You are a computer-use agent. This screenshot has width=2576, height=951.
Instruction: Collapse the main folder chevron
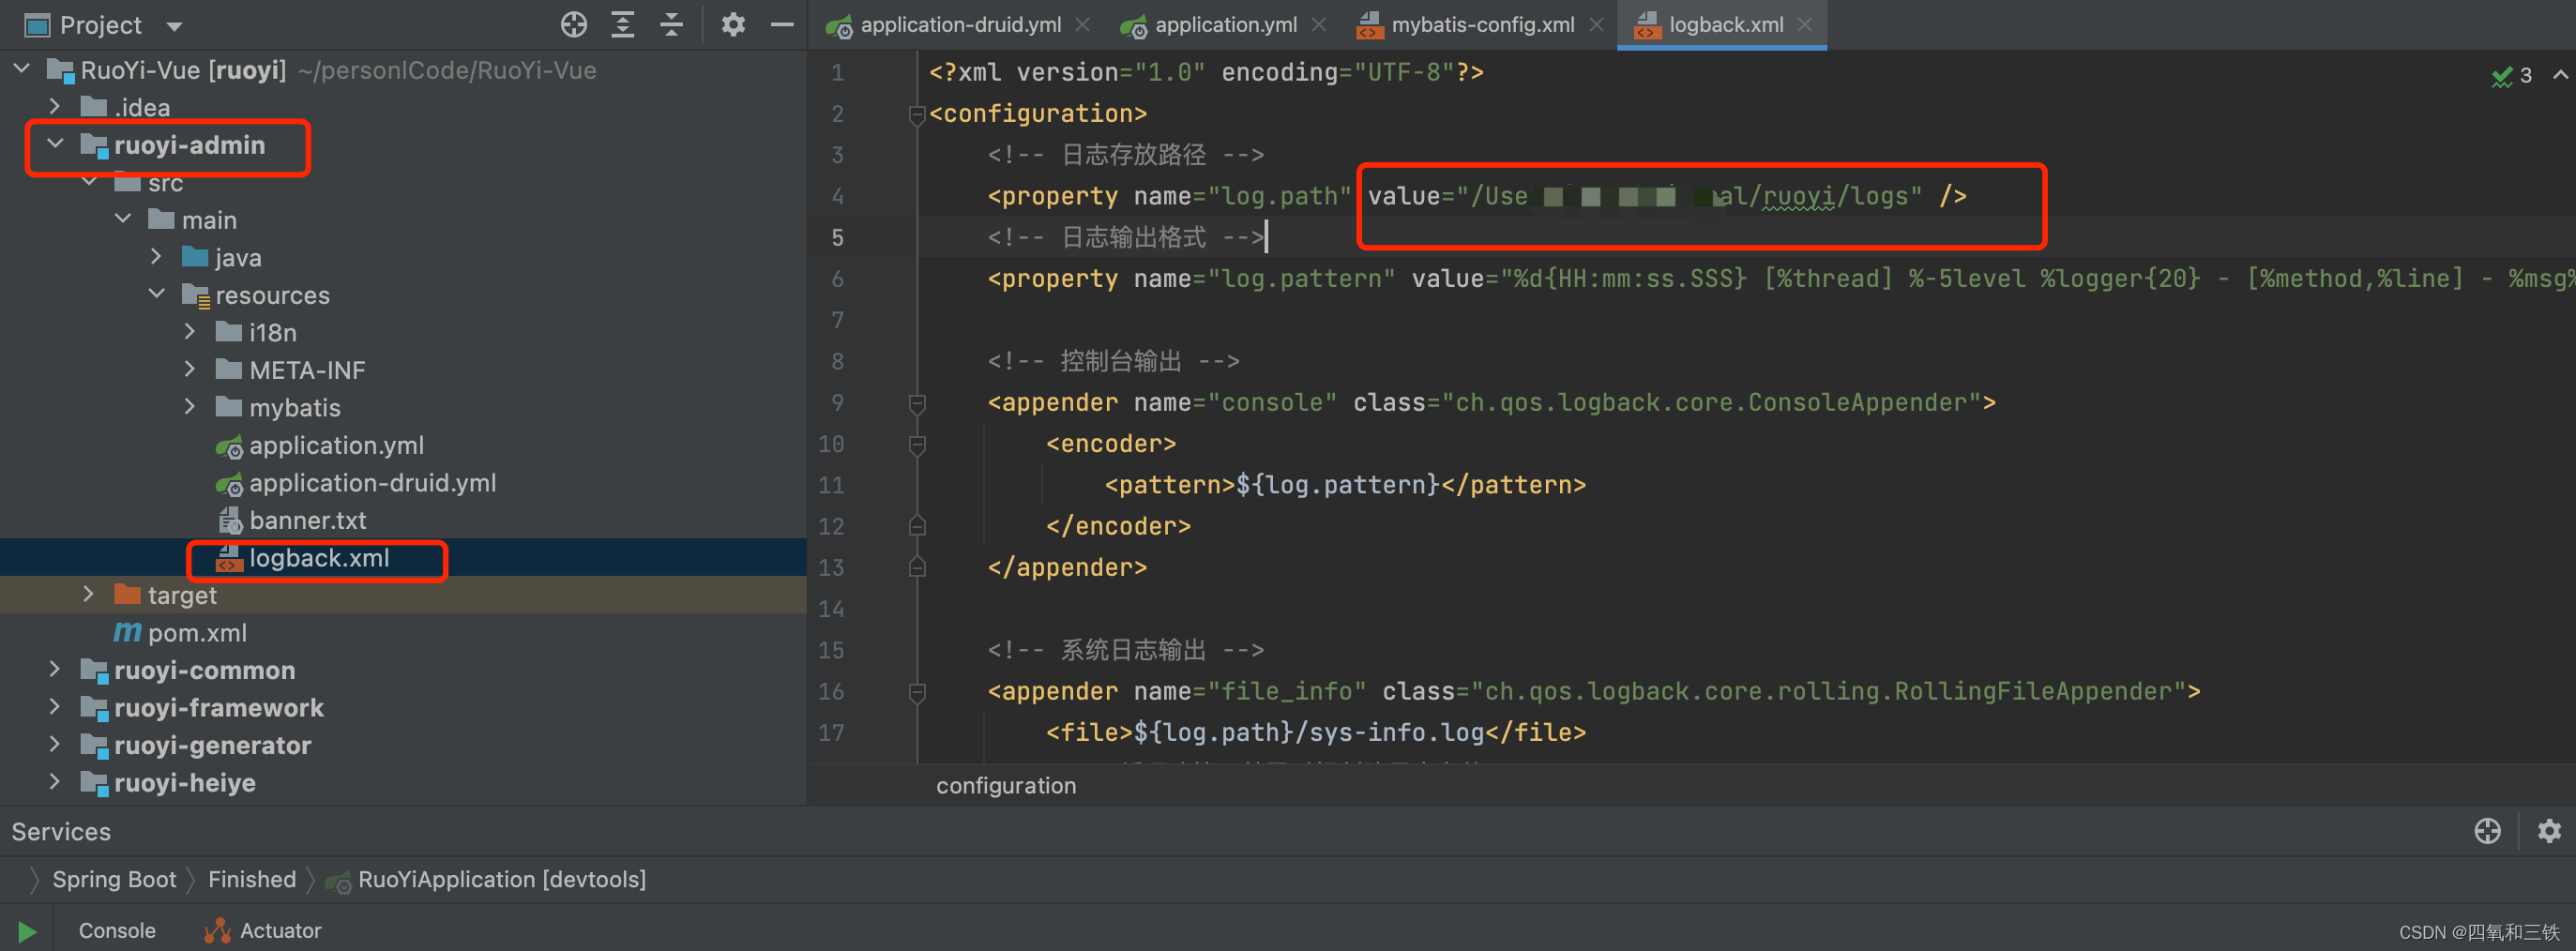click(x=123, y=219)
